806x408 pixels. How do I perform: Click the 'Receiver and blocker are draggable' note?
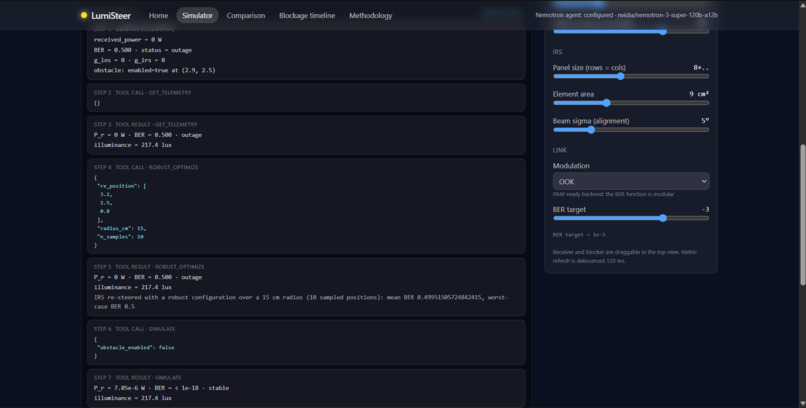625,256
